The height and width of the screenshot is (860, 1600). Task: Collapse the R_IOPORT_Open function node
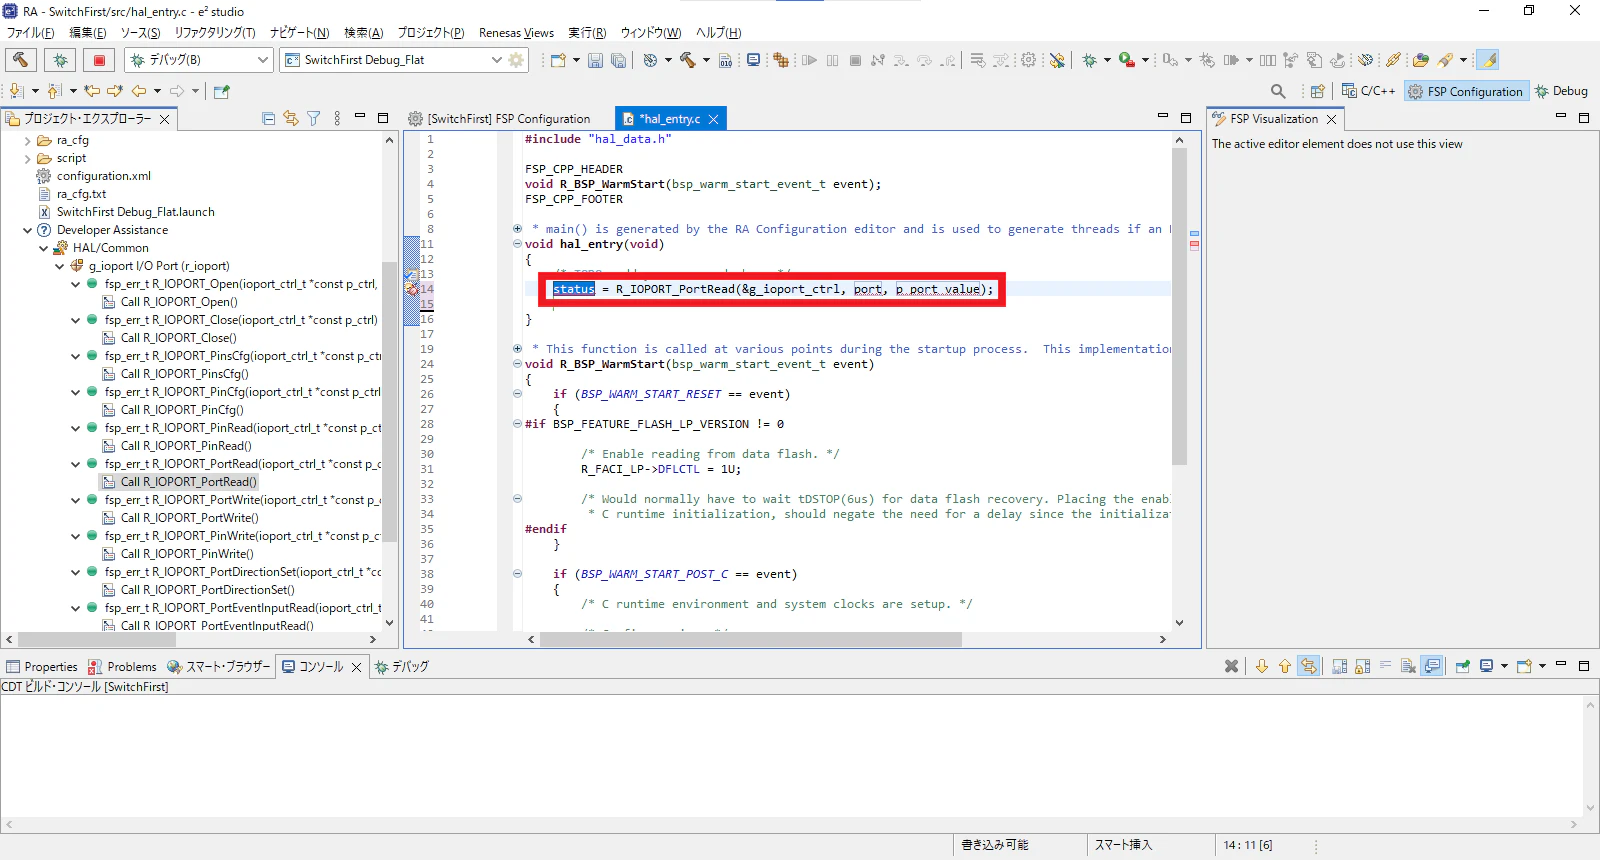(x=75, y=284)
